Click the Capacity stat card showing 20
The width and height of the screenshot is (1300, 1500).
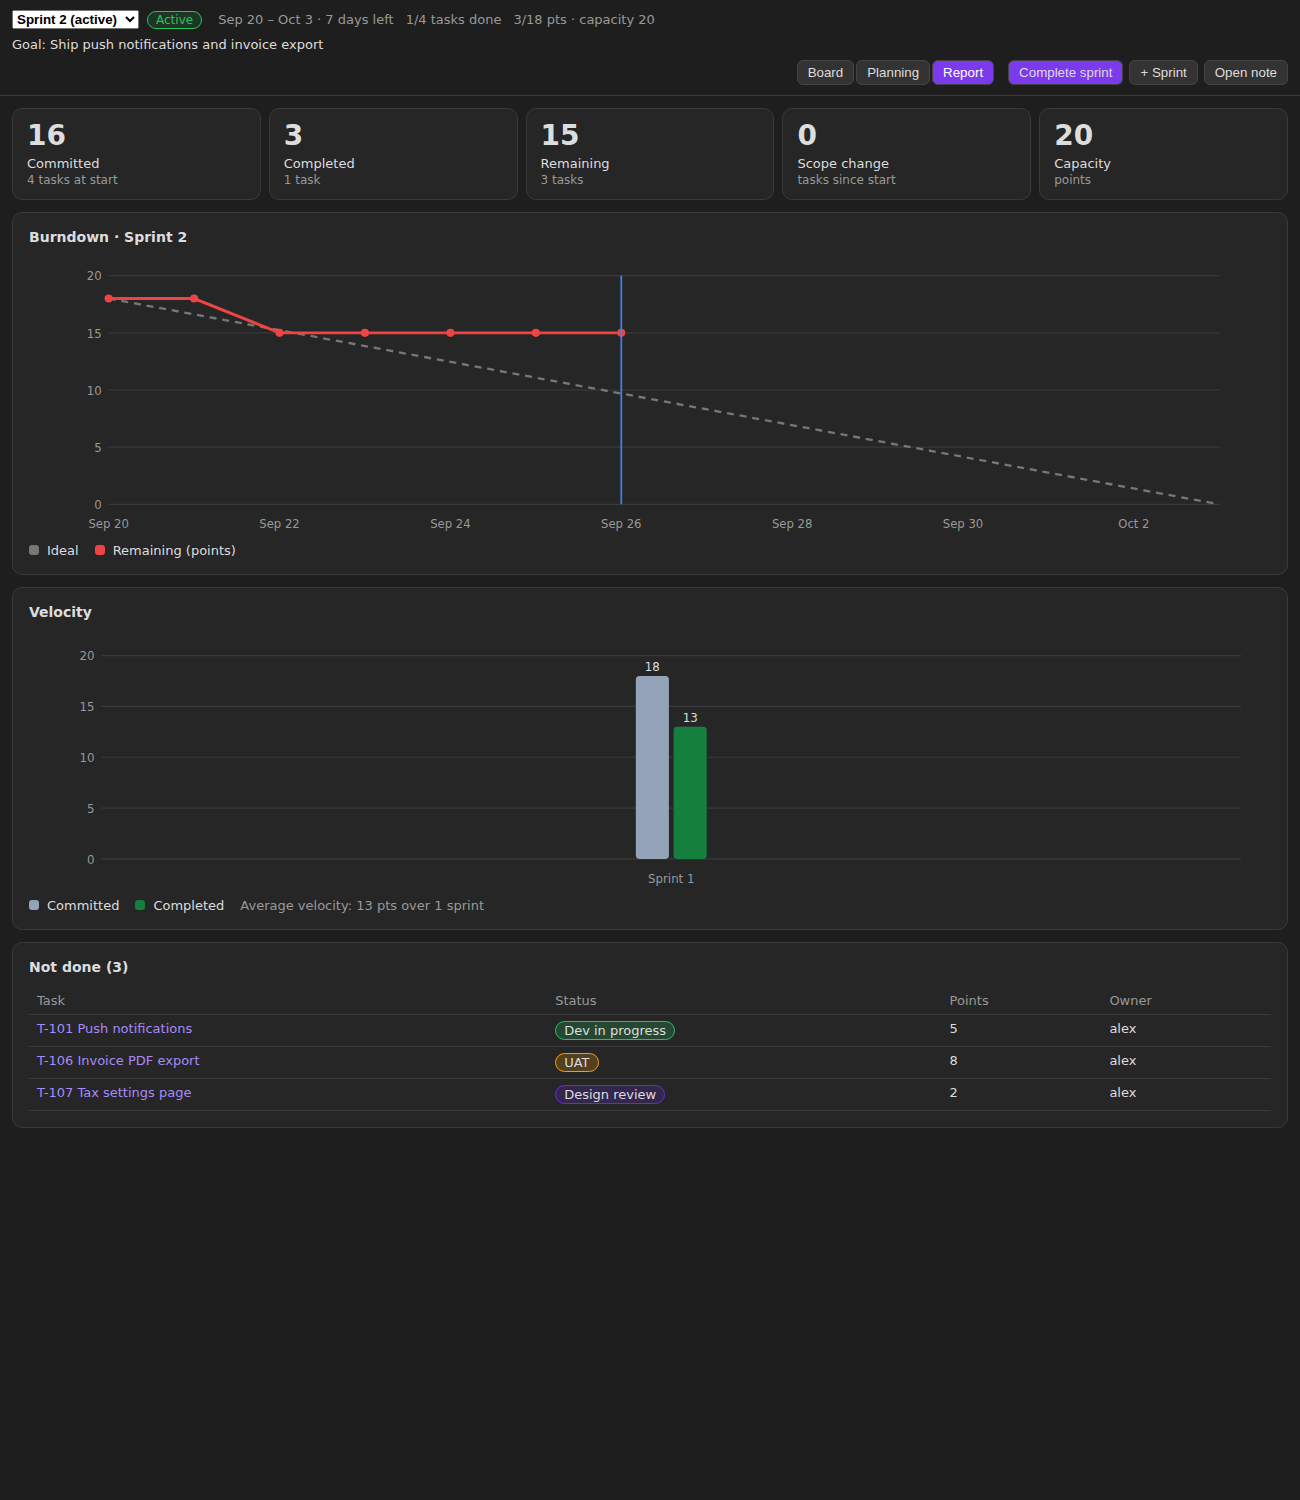point(1163,154)
